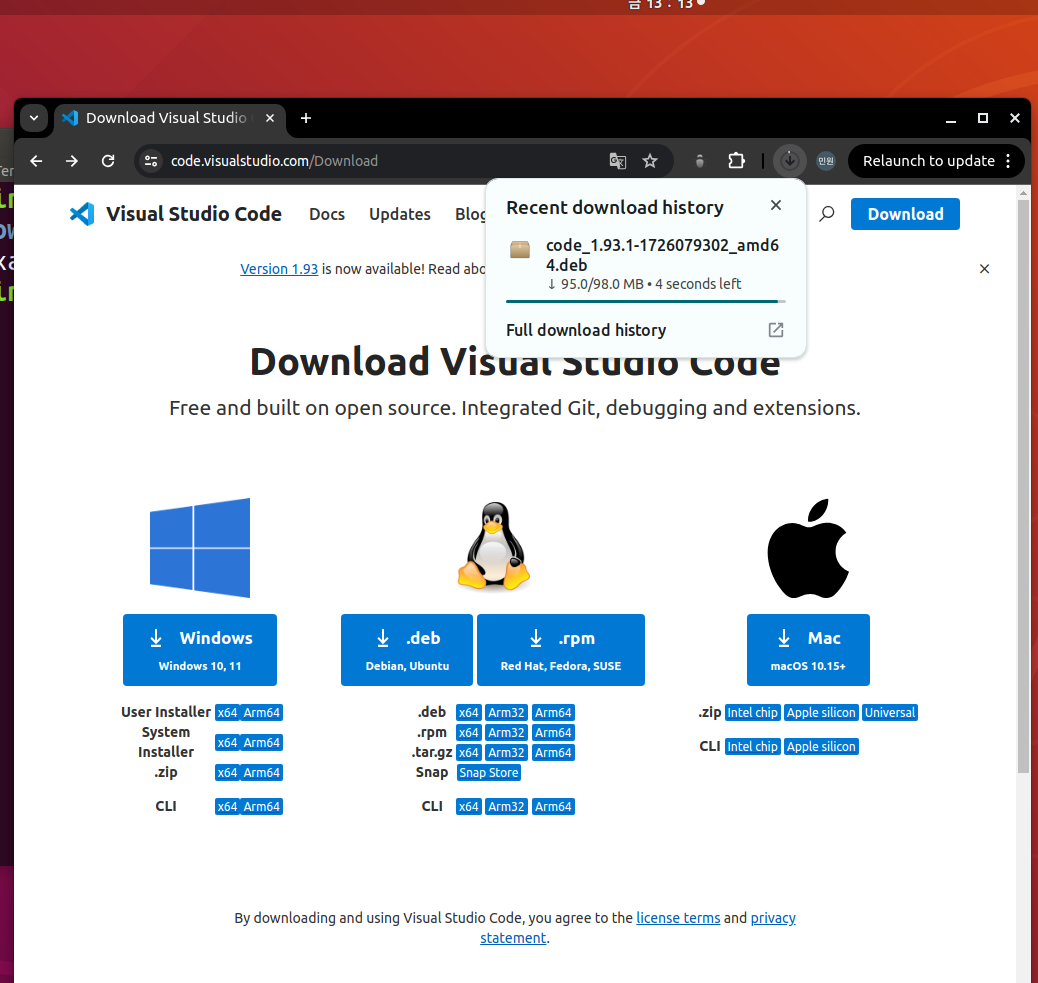Viewport: 1038px width, 983px height.
Task: Open Chrome three-dot menu
Action: coord(1008,161)
